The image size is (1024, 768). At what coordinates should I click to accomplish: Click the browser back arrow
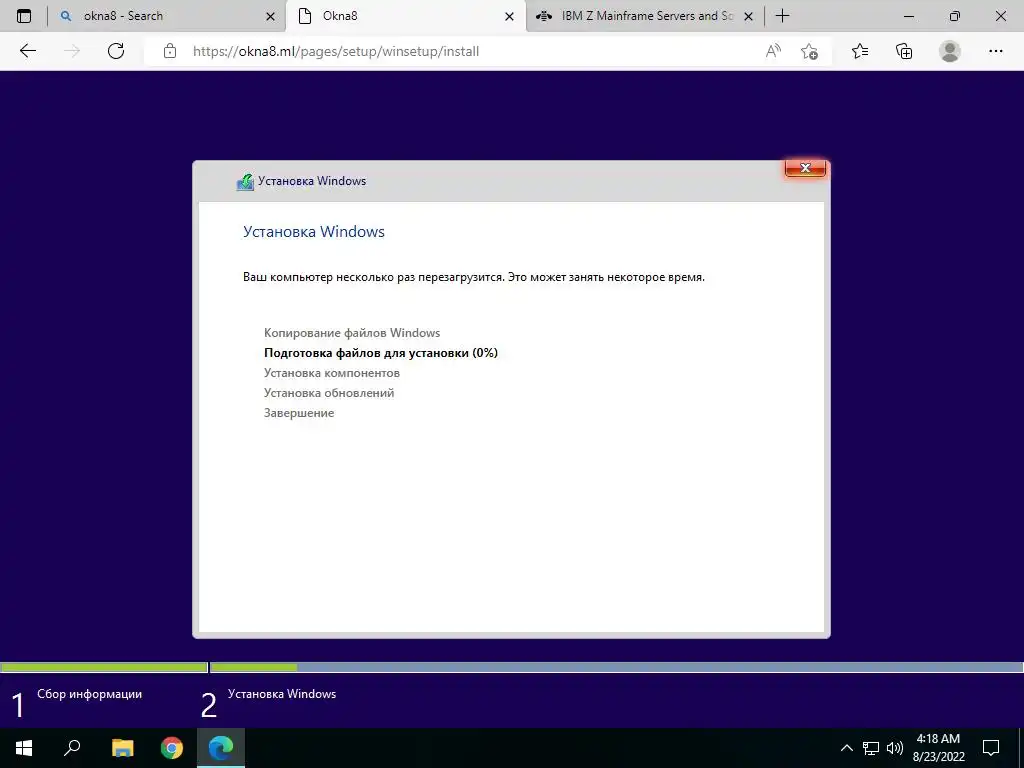pos(27,51)
